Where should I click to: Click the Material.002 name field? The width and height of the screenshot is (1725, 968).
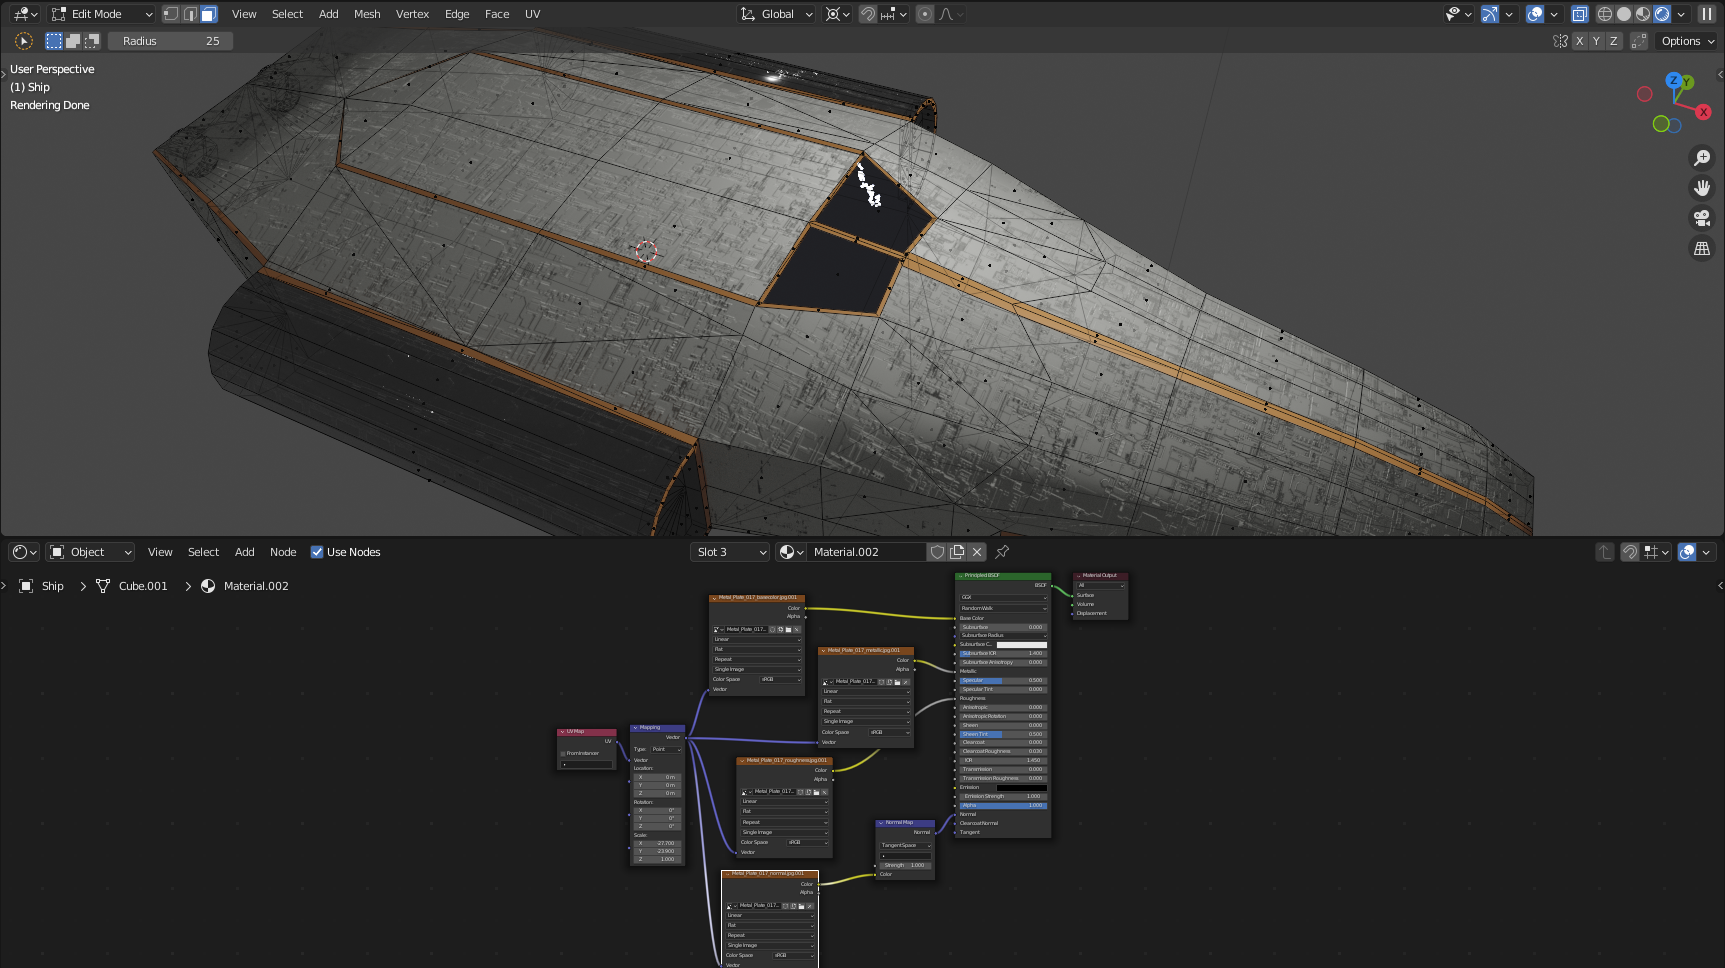pyautogui.click(x=865, y=552)
